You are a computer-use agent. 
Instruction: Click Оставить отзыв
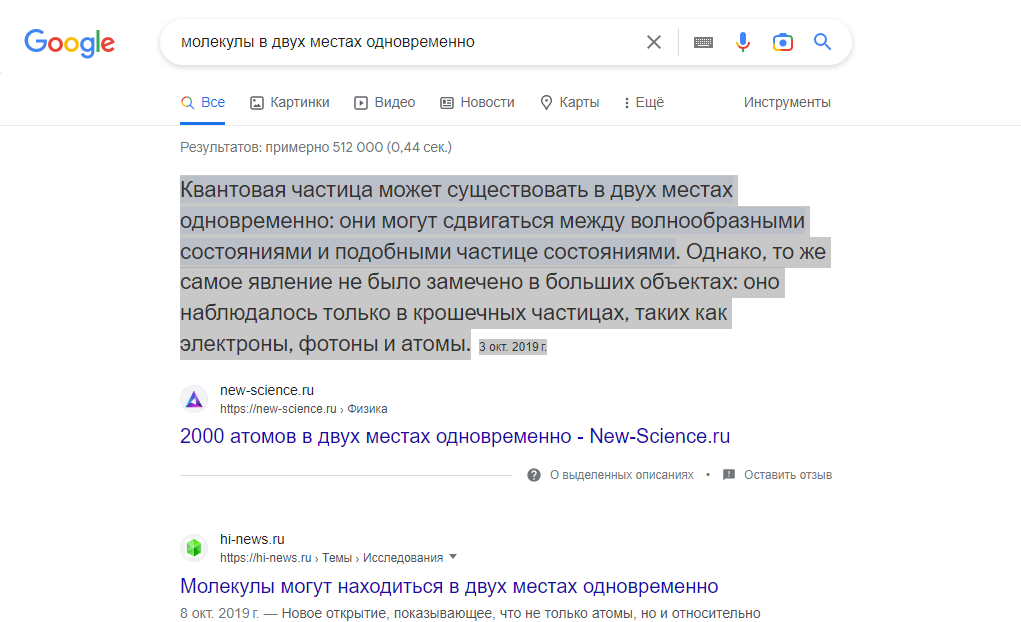coord(788,475)
